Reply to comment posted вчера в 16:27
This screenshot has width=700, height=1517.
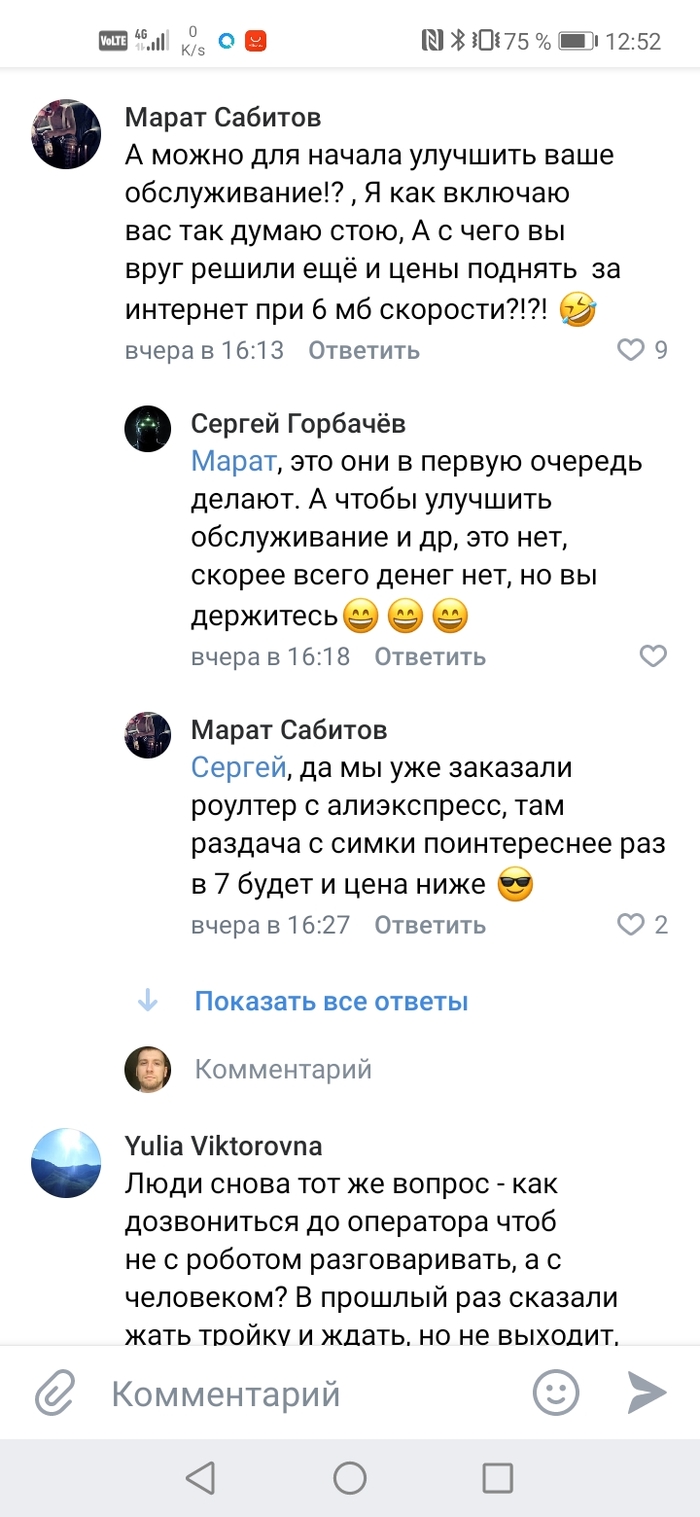430,926
